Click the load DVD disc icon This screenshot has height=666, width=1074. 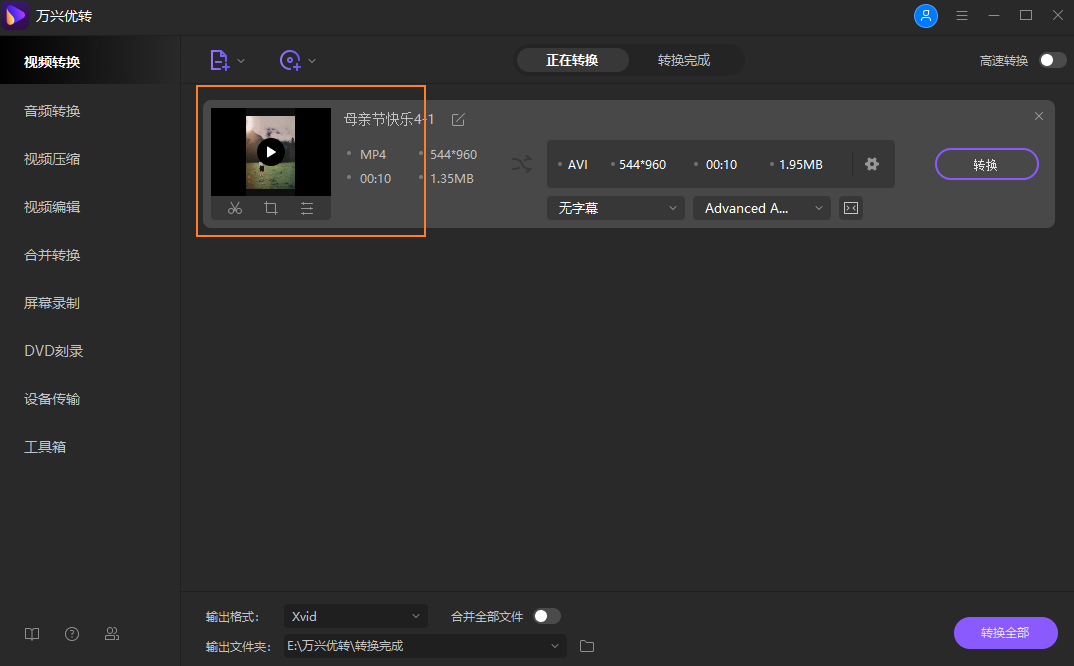[290, 60]
